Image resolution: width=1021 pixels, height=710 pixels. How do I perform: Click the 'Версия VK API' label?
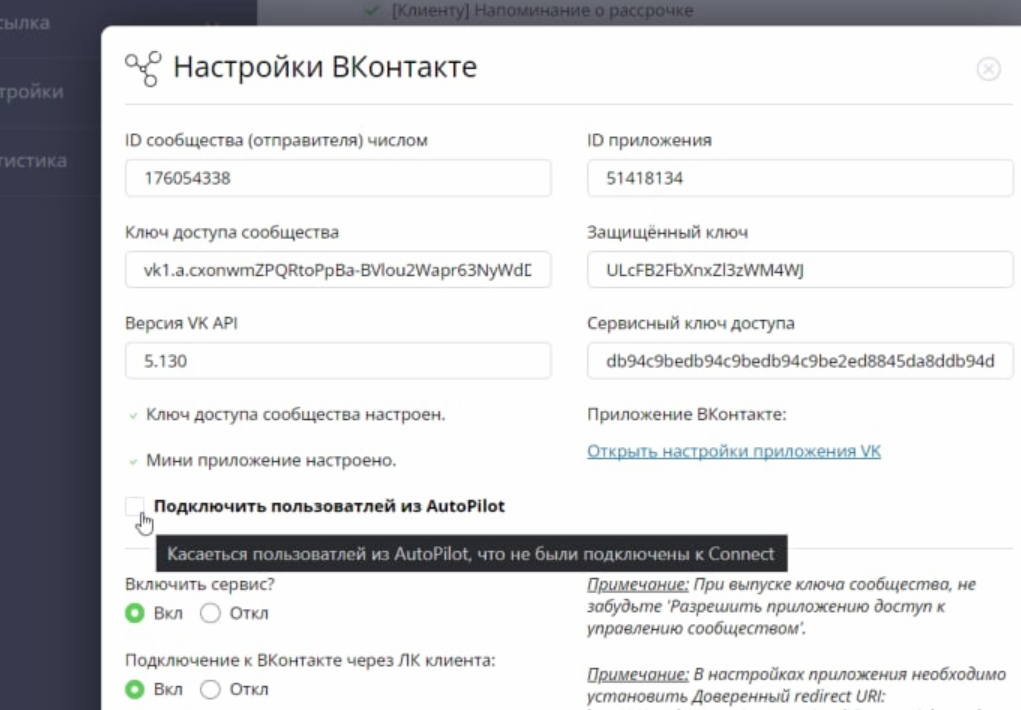coord(181,323)
